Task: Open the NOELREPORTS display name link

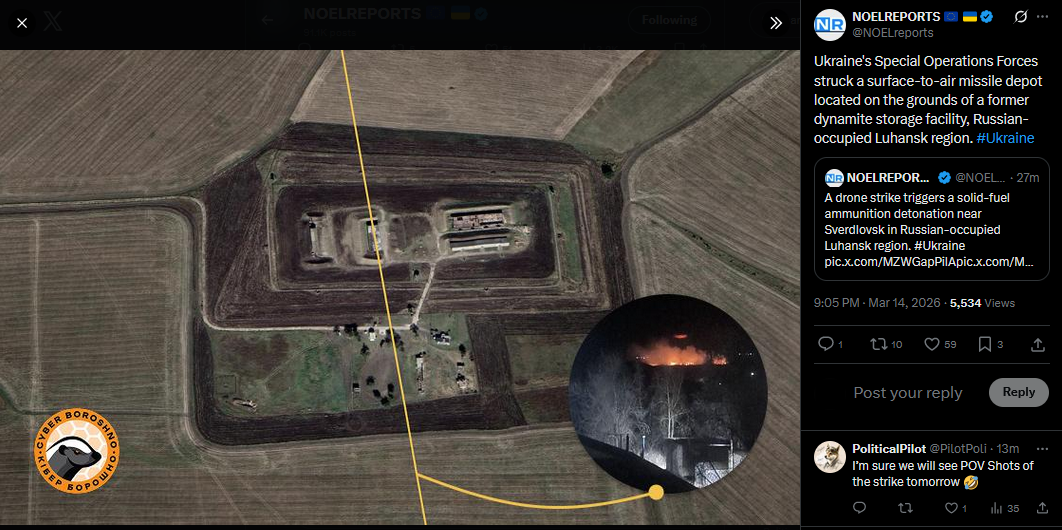Action: tap(895, 16)
